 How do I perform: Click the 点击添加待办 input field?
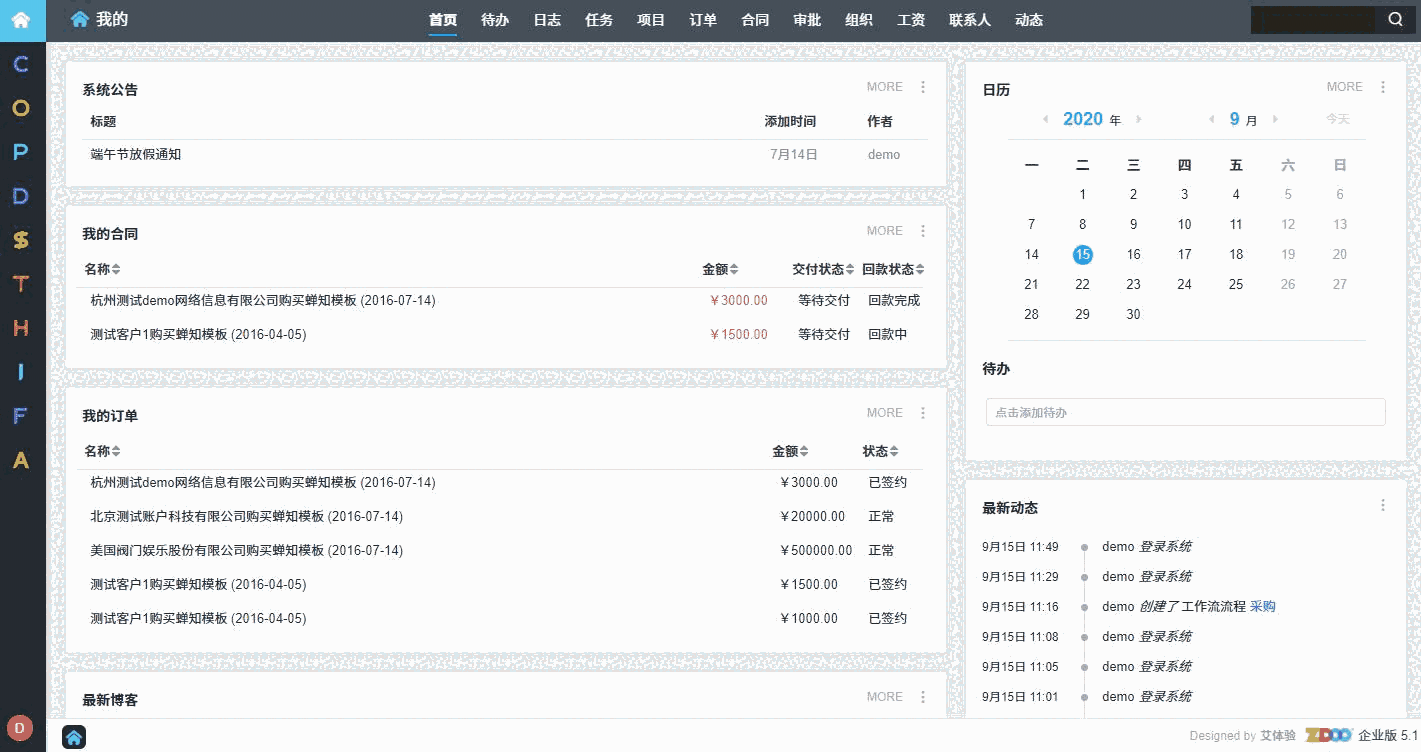pyautogui.click(x=1185, y=411)
